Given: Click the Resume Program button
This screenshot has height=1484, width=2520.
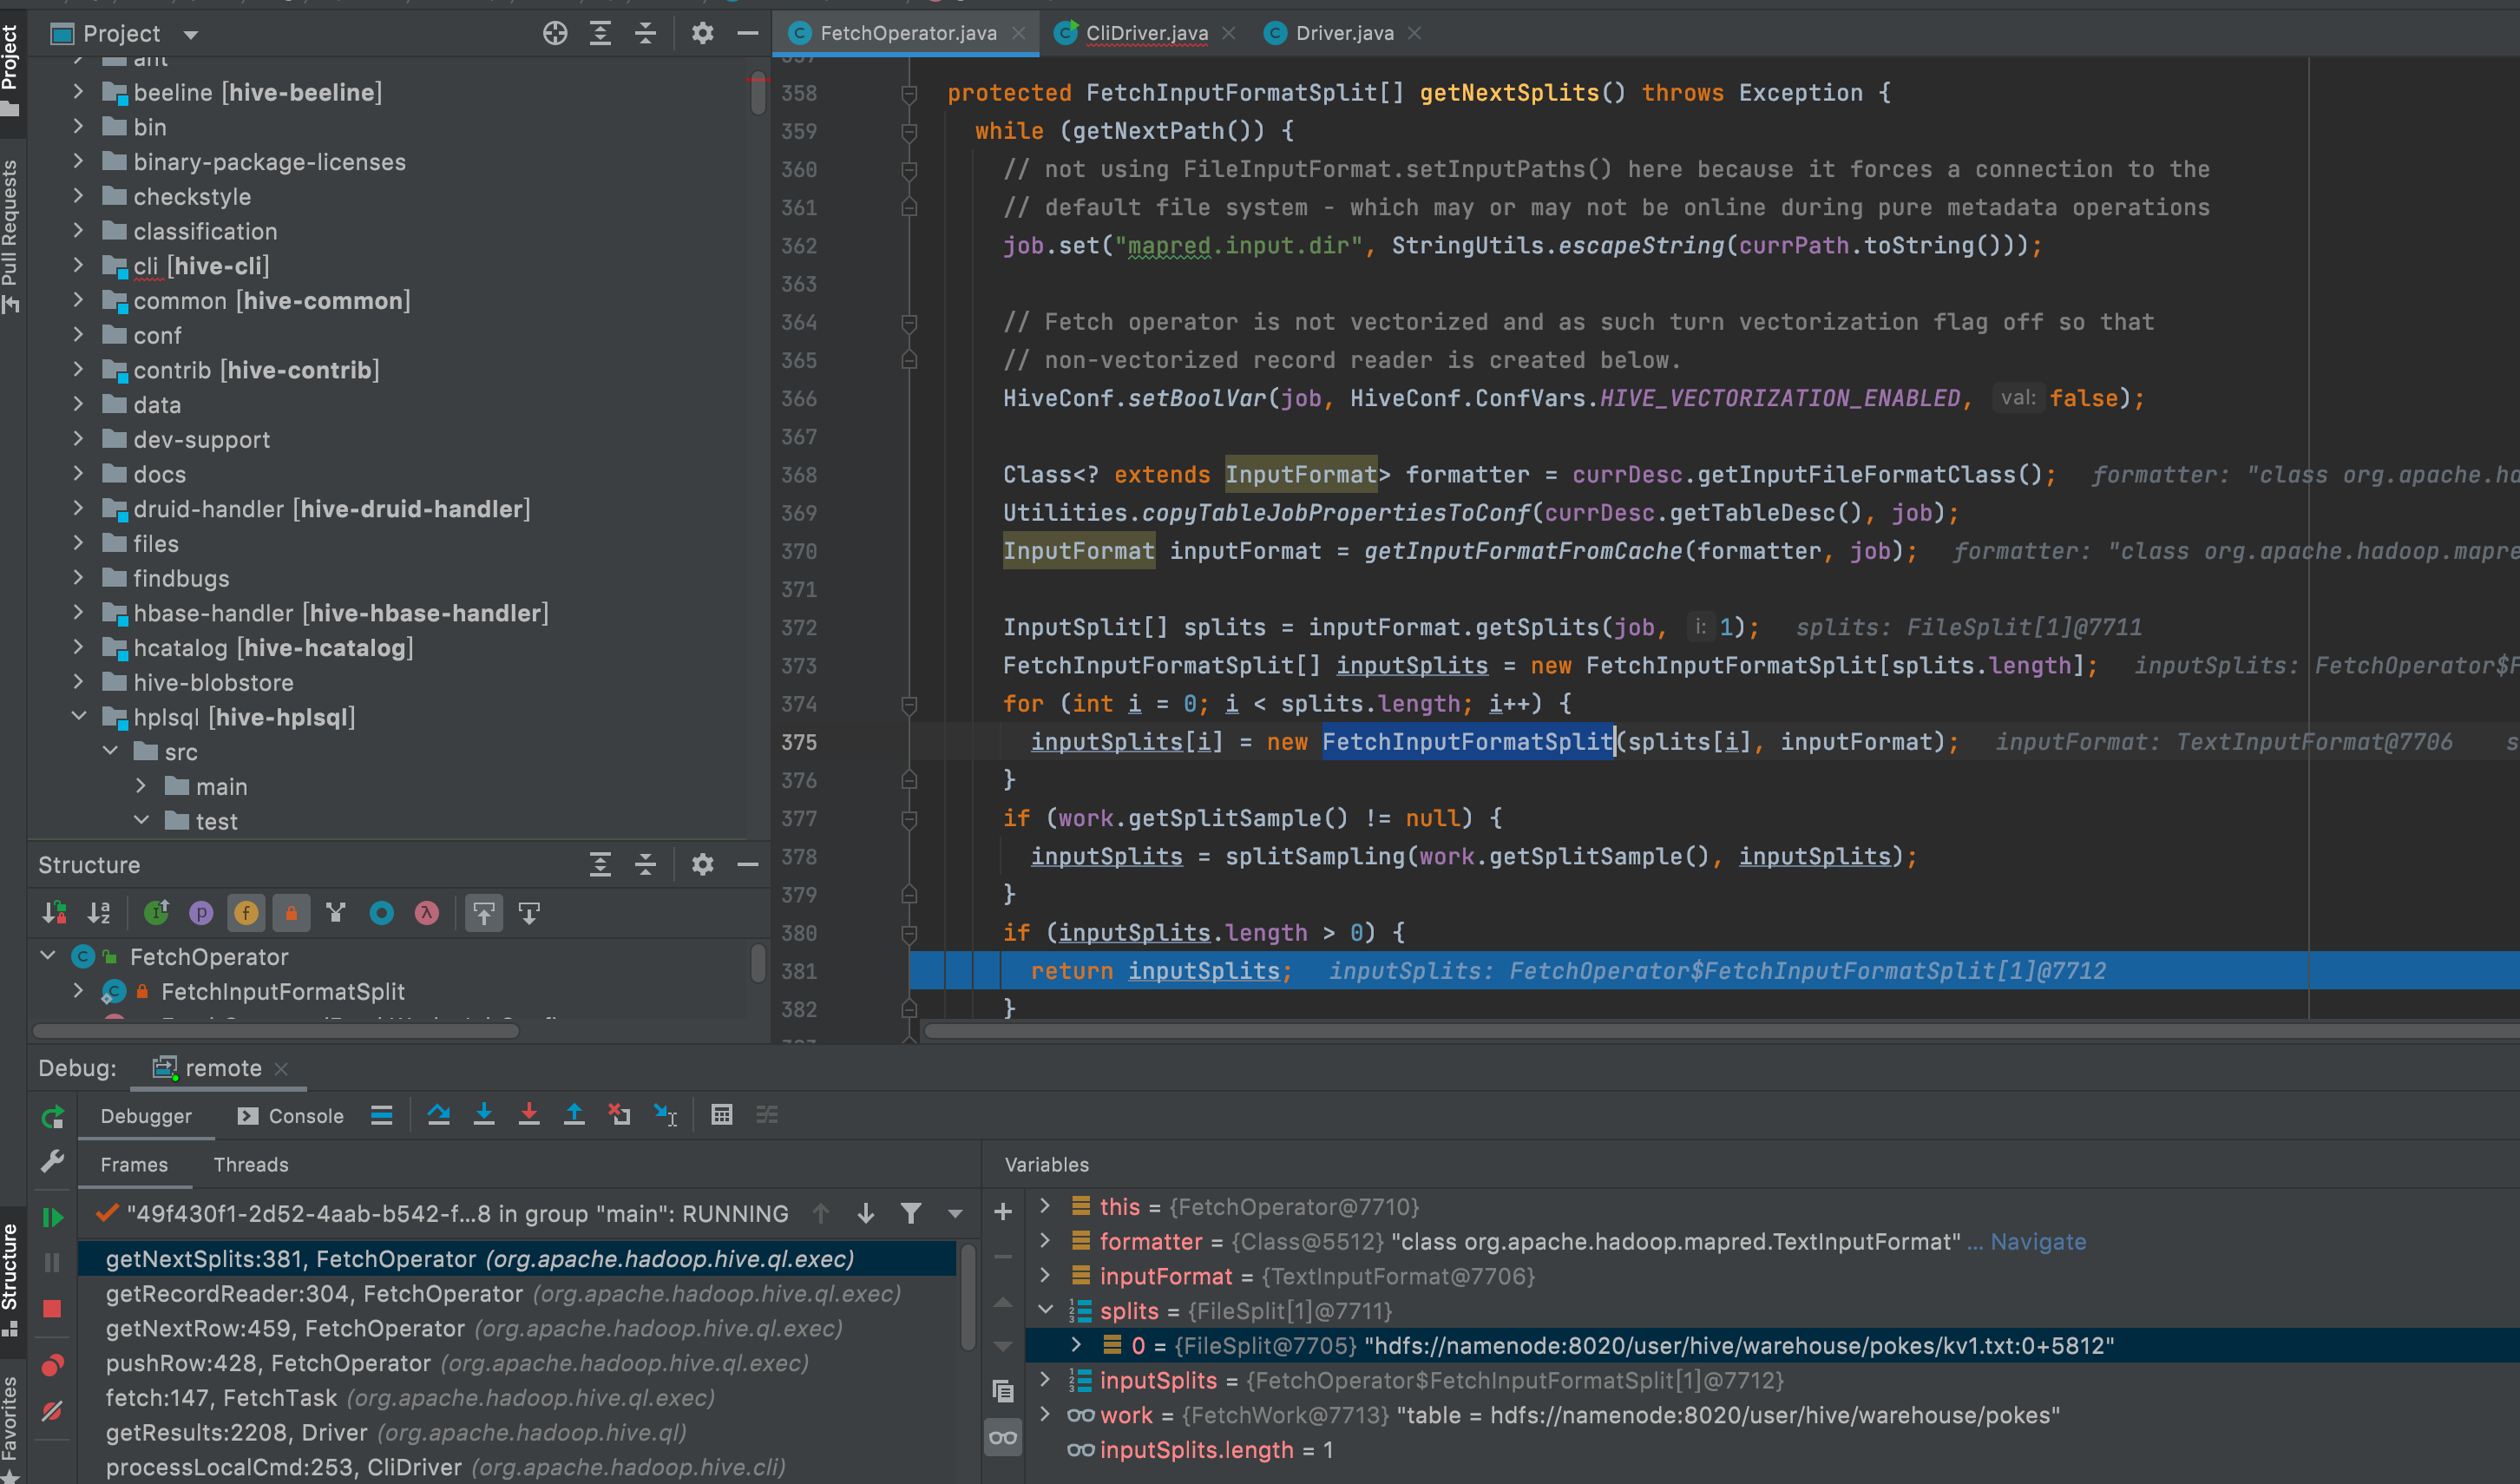Looking at the screenshot, I should [x=53, y=1217].
